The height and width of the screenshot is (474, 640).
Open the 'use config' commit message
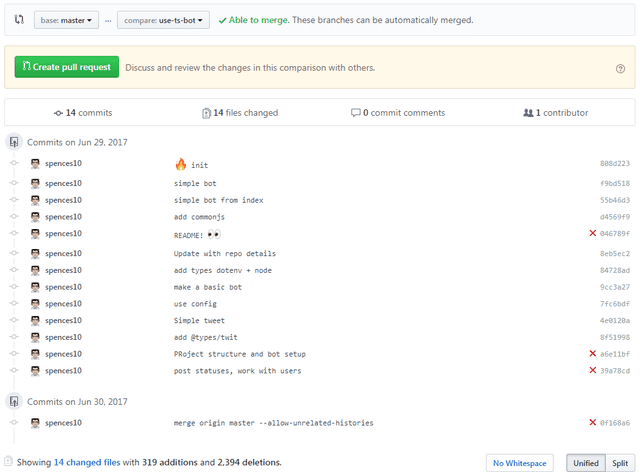point(195,304)
